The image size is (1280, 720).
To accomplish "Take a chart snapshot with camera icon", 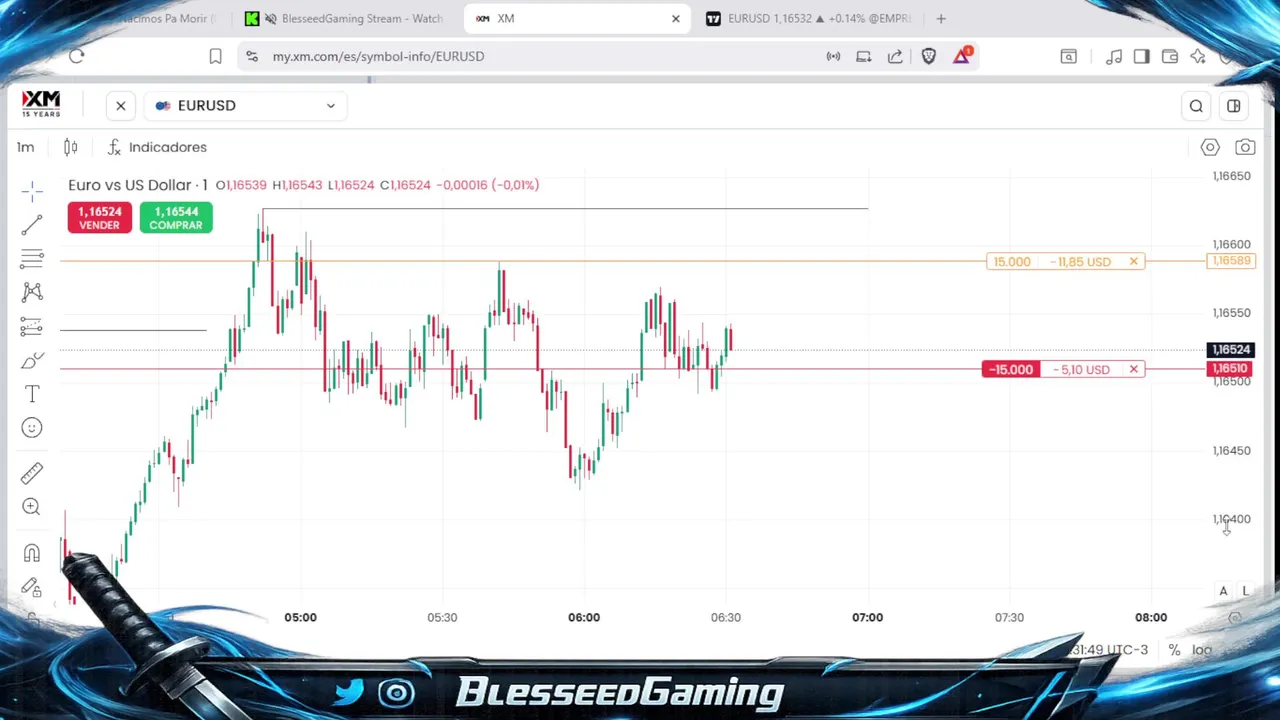I will 1245,147.
